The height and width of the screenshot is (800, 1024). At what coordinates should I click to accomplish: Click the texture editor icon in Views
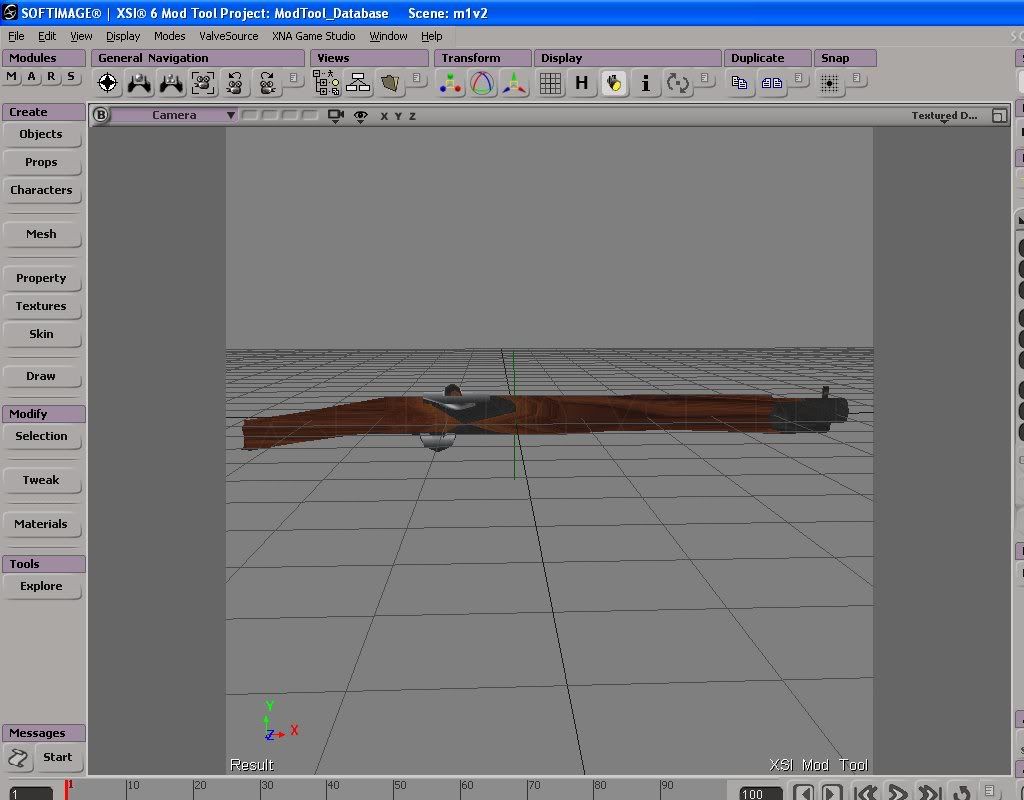[x=390, y=83]
